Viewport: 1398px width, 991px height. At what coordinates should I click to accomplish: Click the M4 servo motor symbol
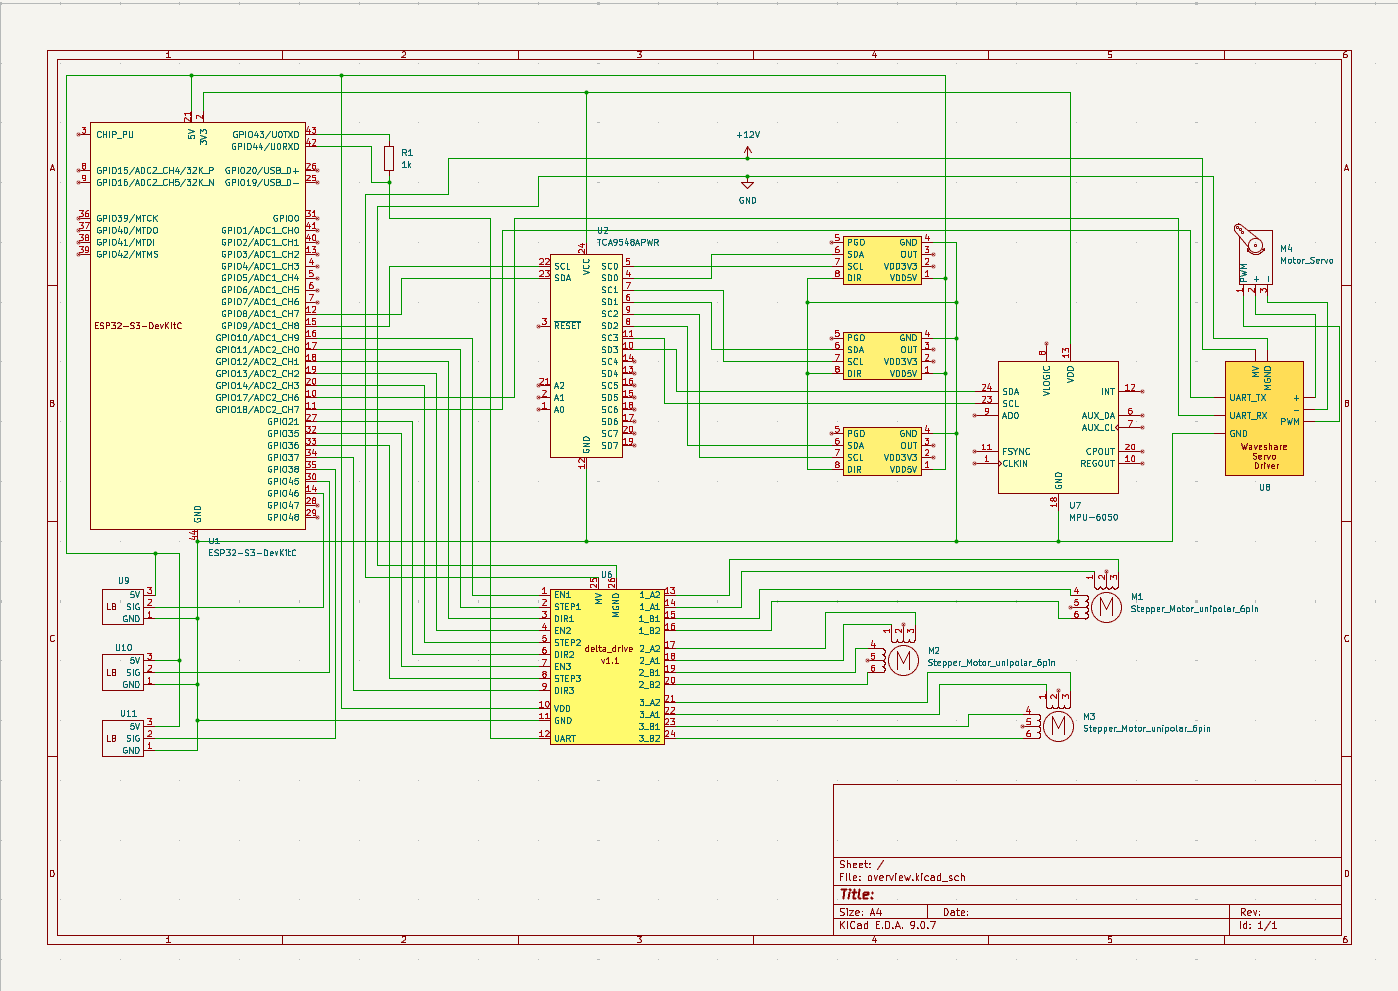click(1254, 257)
